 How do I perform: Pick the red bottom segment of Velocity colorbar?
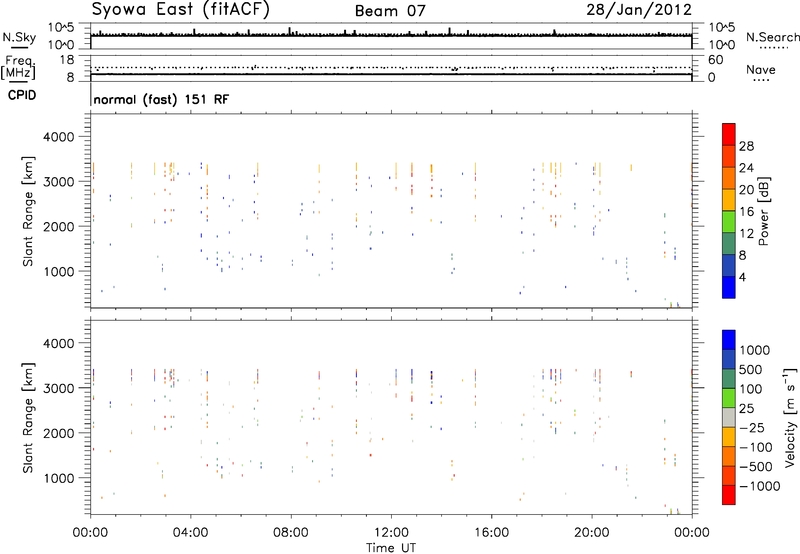tap(729, 495)
